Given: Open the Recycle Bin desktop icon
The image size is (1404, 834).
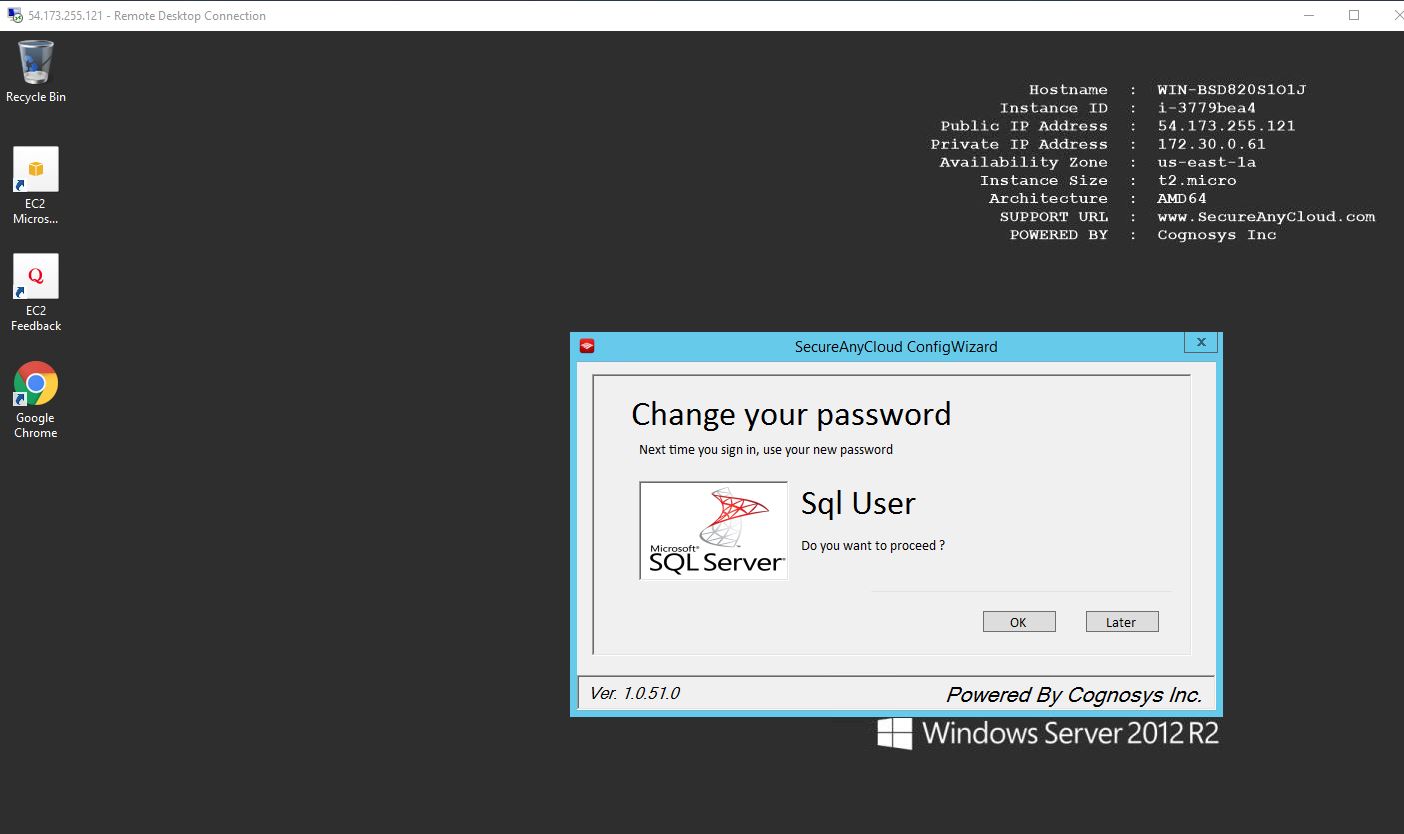Looking at the screenshot, I should 36,65.
